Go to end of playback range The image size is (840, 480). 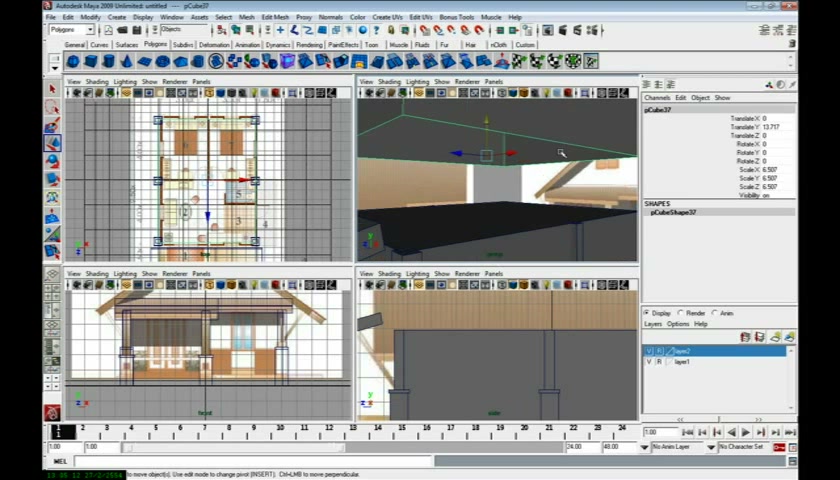(x=790, y=432)
